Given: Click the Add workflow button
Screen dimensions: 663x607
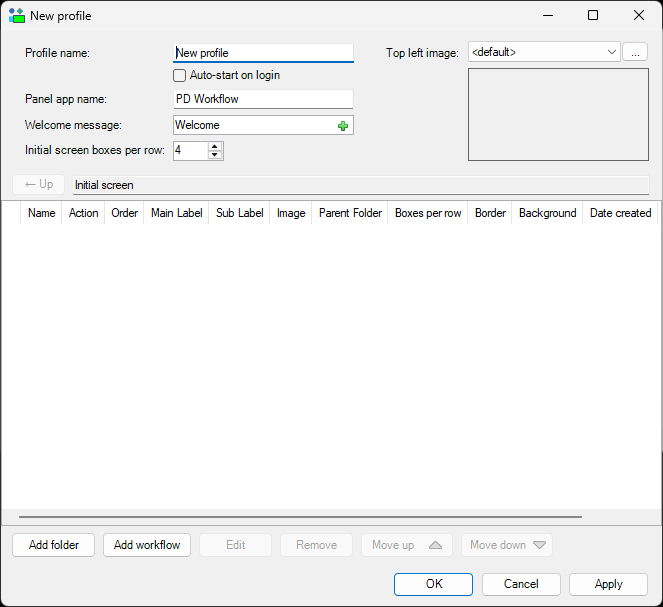Looking at the screenshot, I should tap(147, 545).
